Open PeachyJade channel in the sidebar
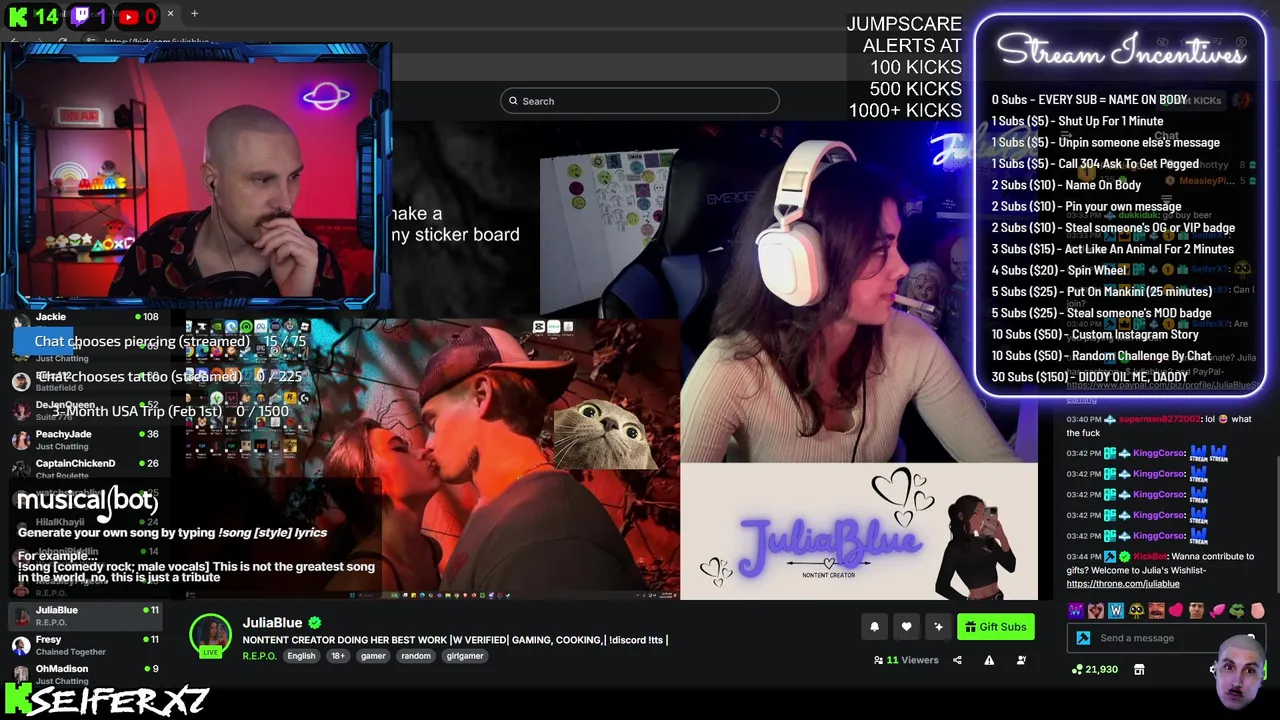Screen dimensions: 1280x720 85,439
